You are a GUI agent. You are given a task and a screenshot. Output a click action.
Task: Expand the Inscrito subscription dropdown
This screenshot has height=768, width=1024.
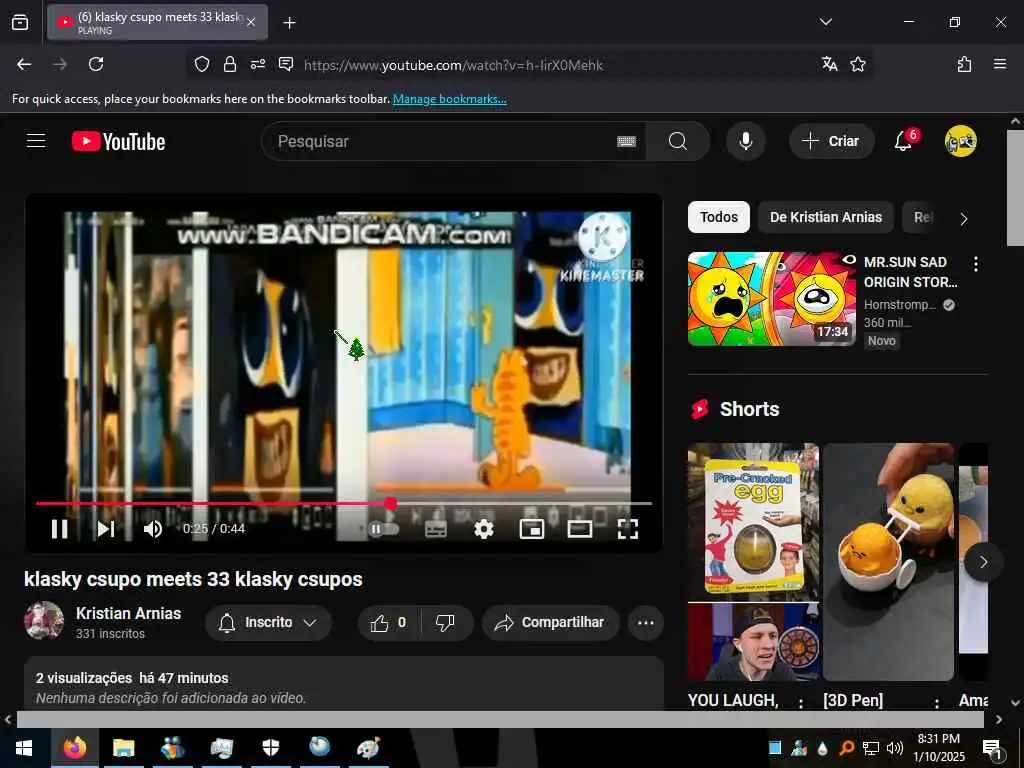[268, 623]
